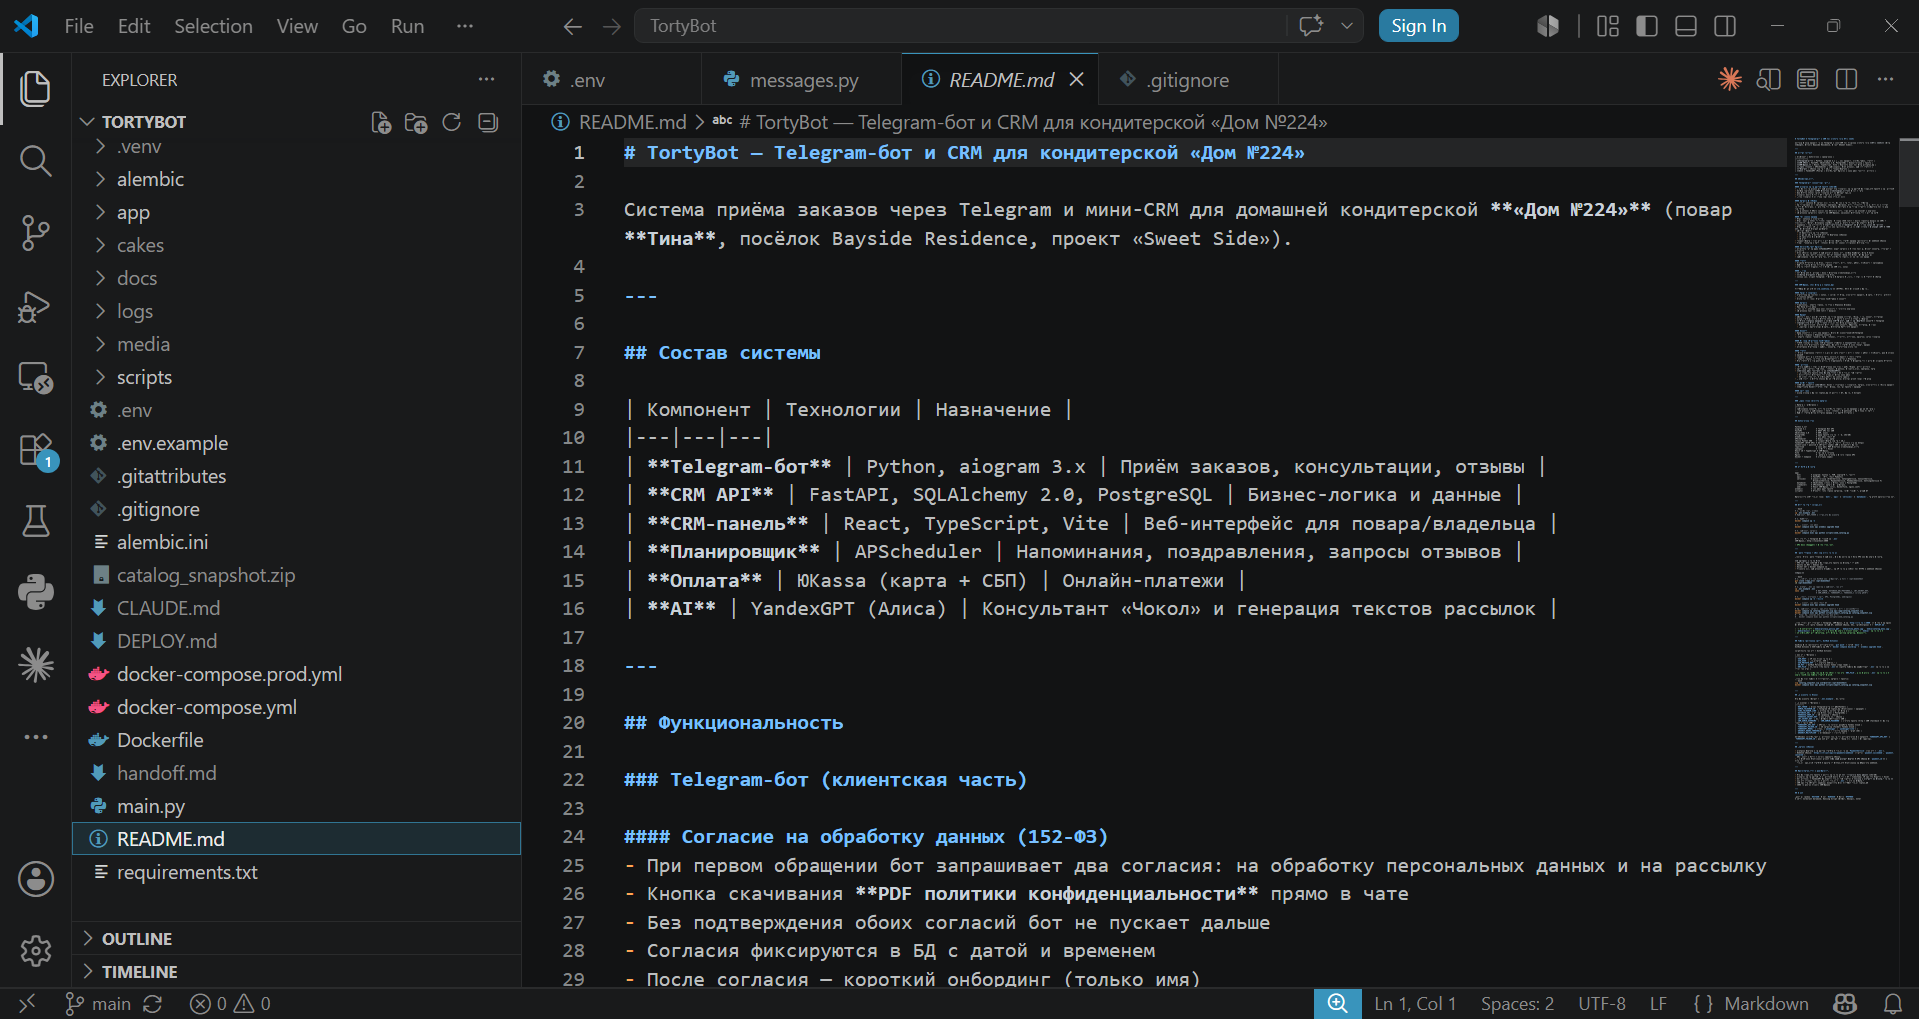Open Remote Explorer view
Screen dimensions: 1919x1019
36,378
